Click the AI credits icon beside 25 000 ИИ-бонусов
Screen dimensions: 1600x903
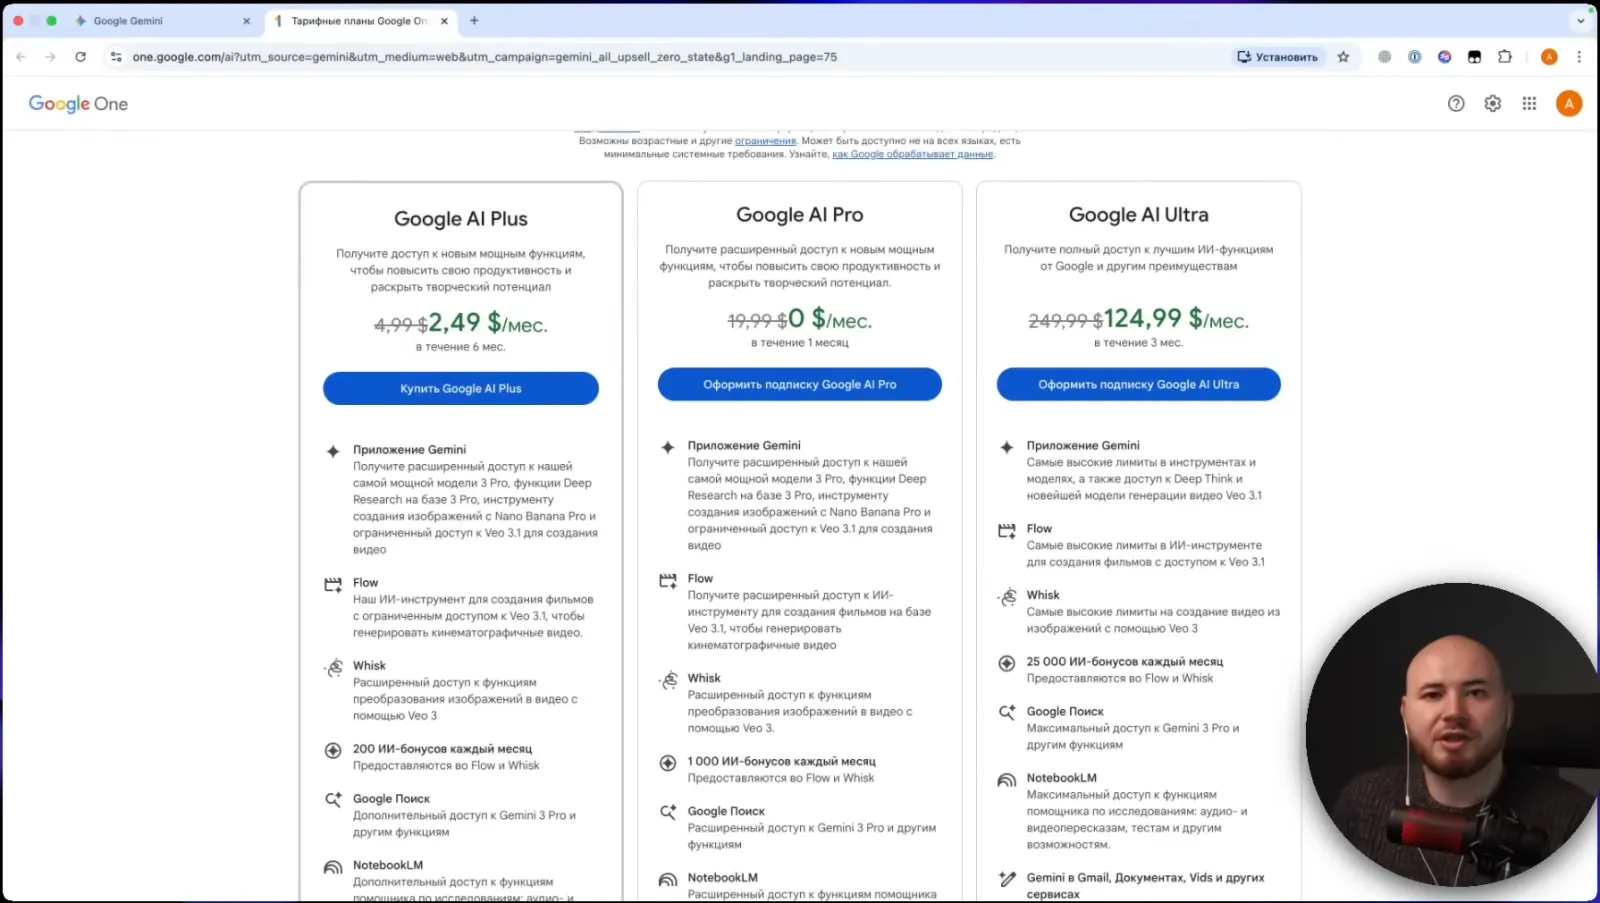tap(1007, 663)
